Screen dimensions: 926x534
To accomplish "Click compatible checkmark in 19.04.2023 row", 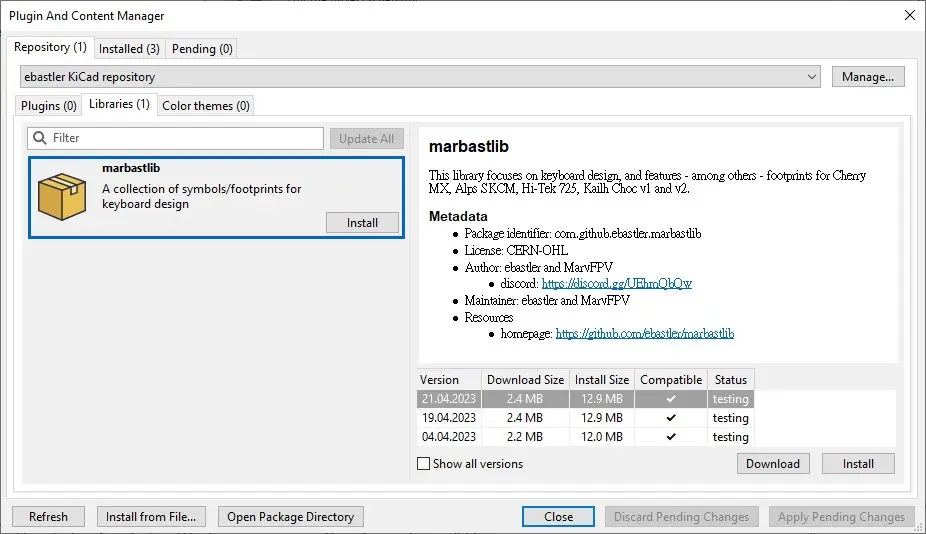I will [671, 418].
